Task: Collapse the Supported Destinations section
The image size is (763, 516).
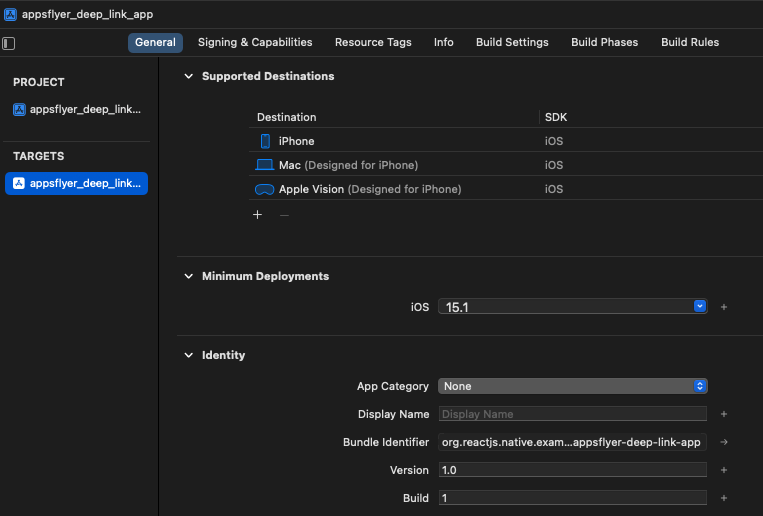Action: click(188, 76)
